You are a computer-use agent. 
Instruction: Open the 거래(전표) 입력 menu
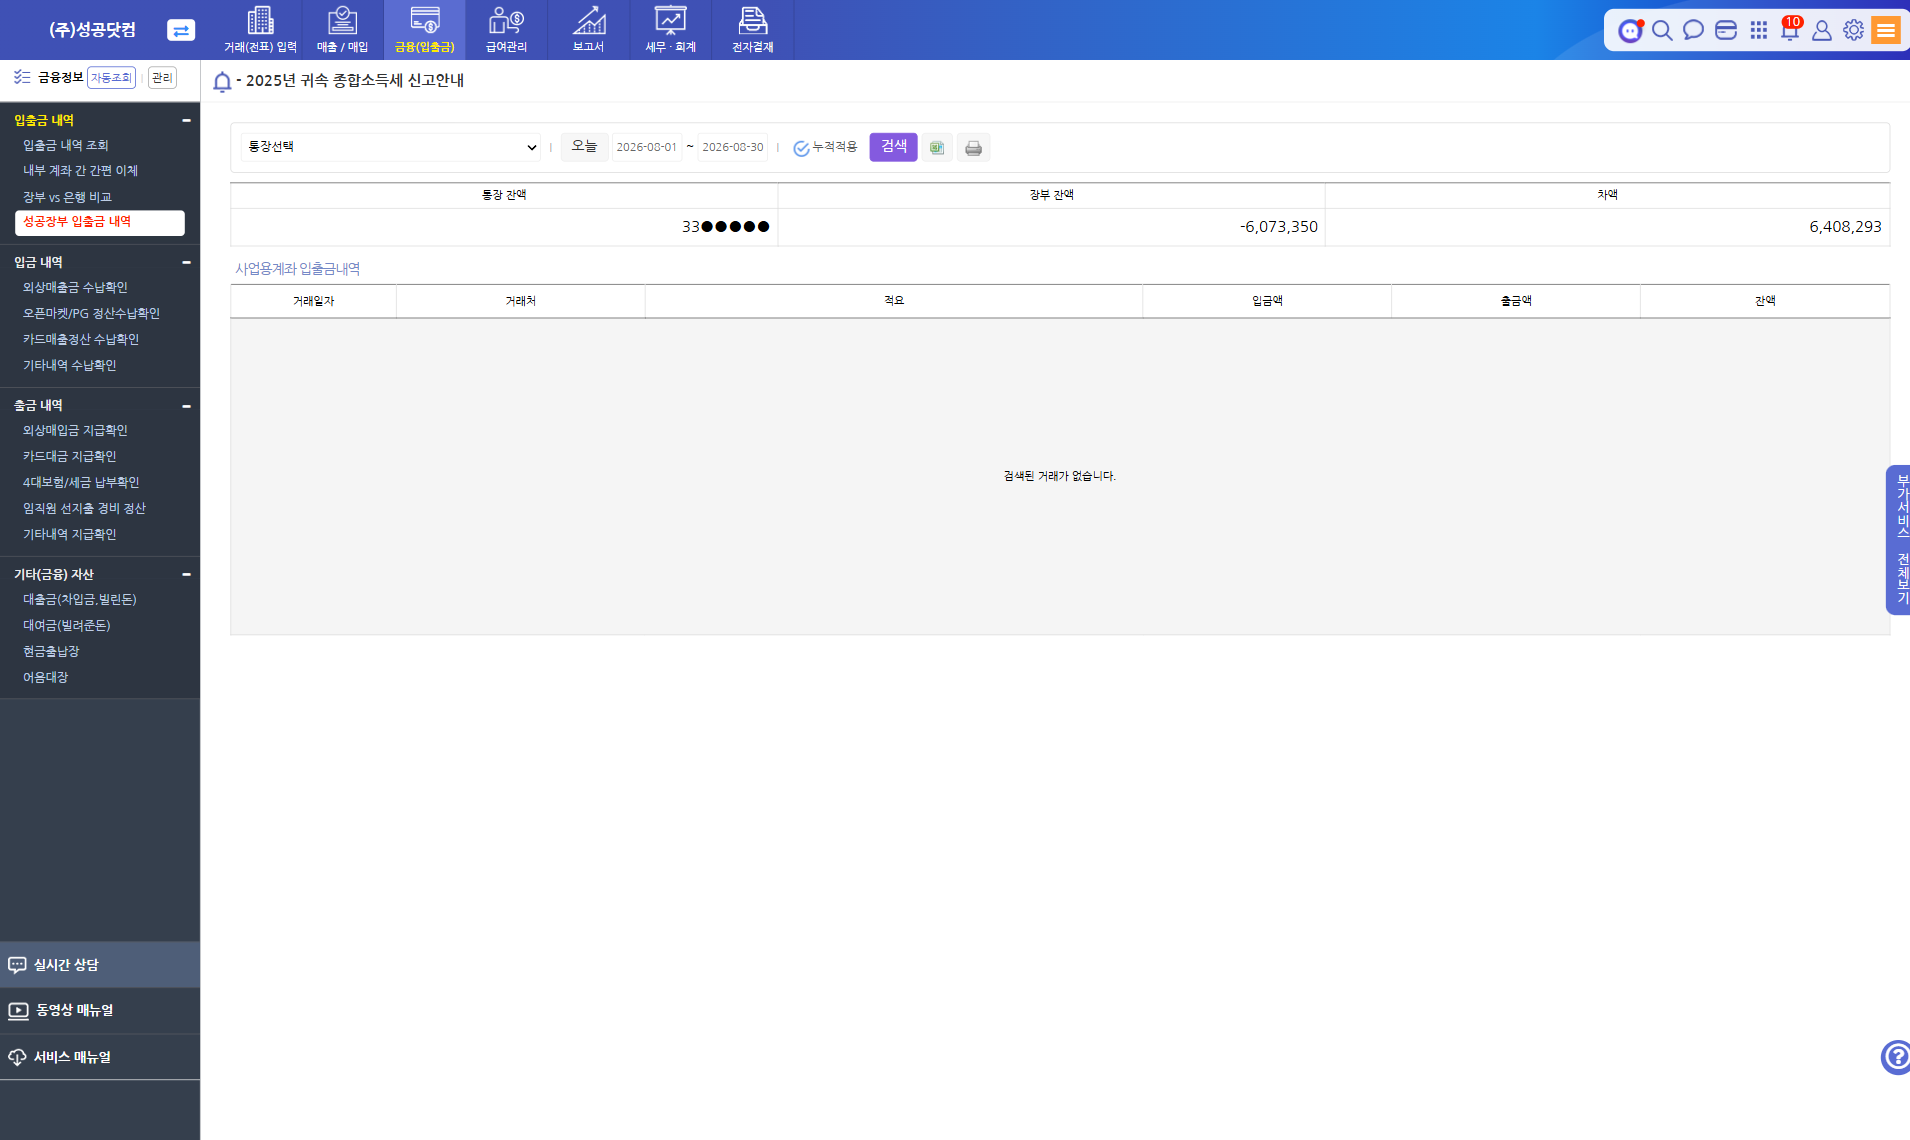260,30
